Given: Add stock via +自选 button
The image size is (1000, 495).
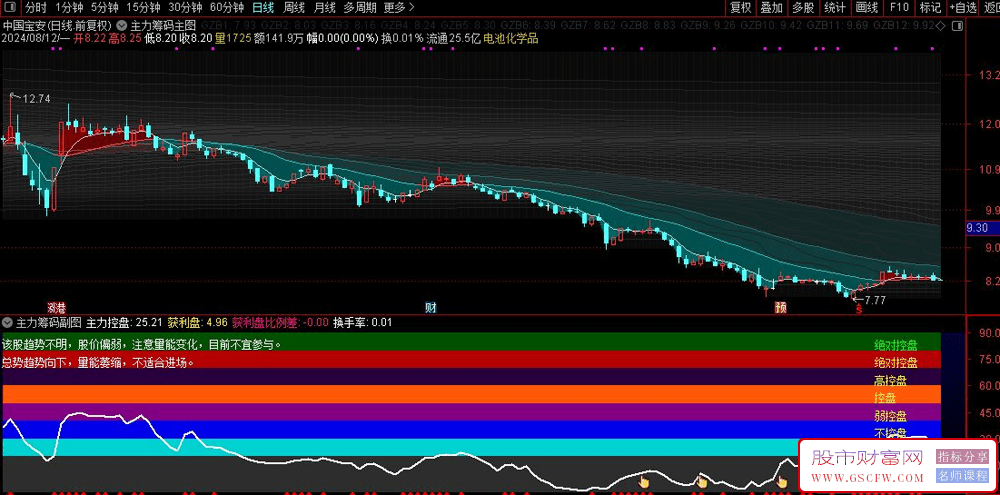Looking at the screenshot, I should [963, 8].
